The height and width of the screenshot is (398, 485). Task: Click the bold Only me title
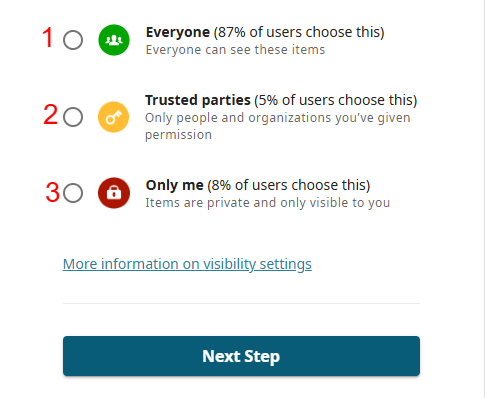coord(175,185)
